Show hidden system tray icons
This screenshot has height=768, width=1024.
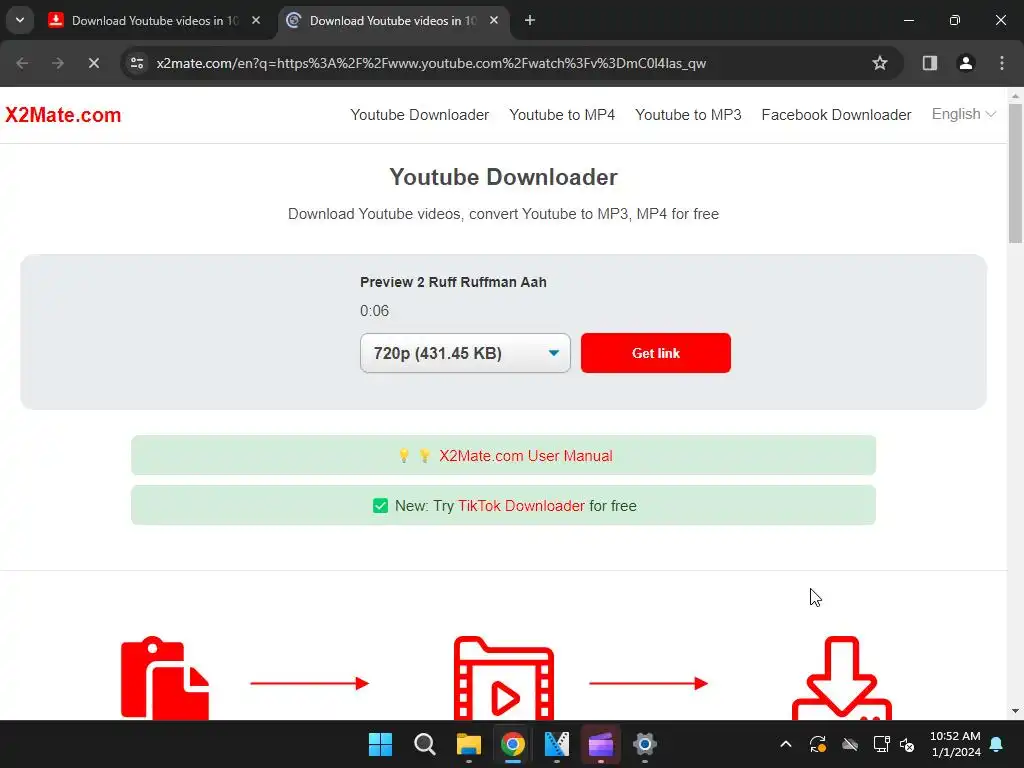786,744
